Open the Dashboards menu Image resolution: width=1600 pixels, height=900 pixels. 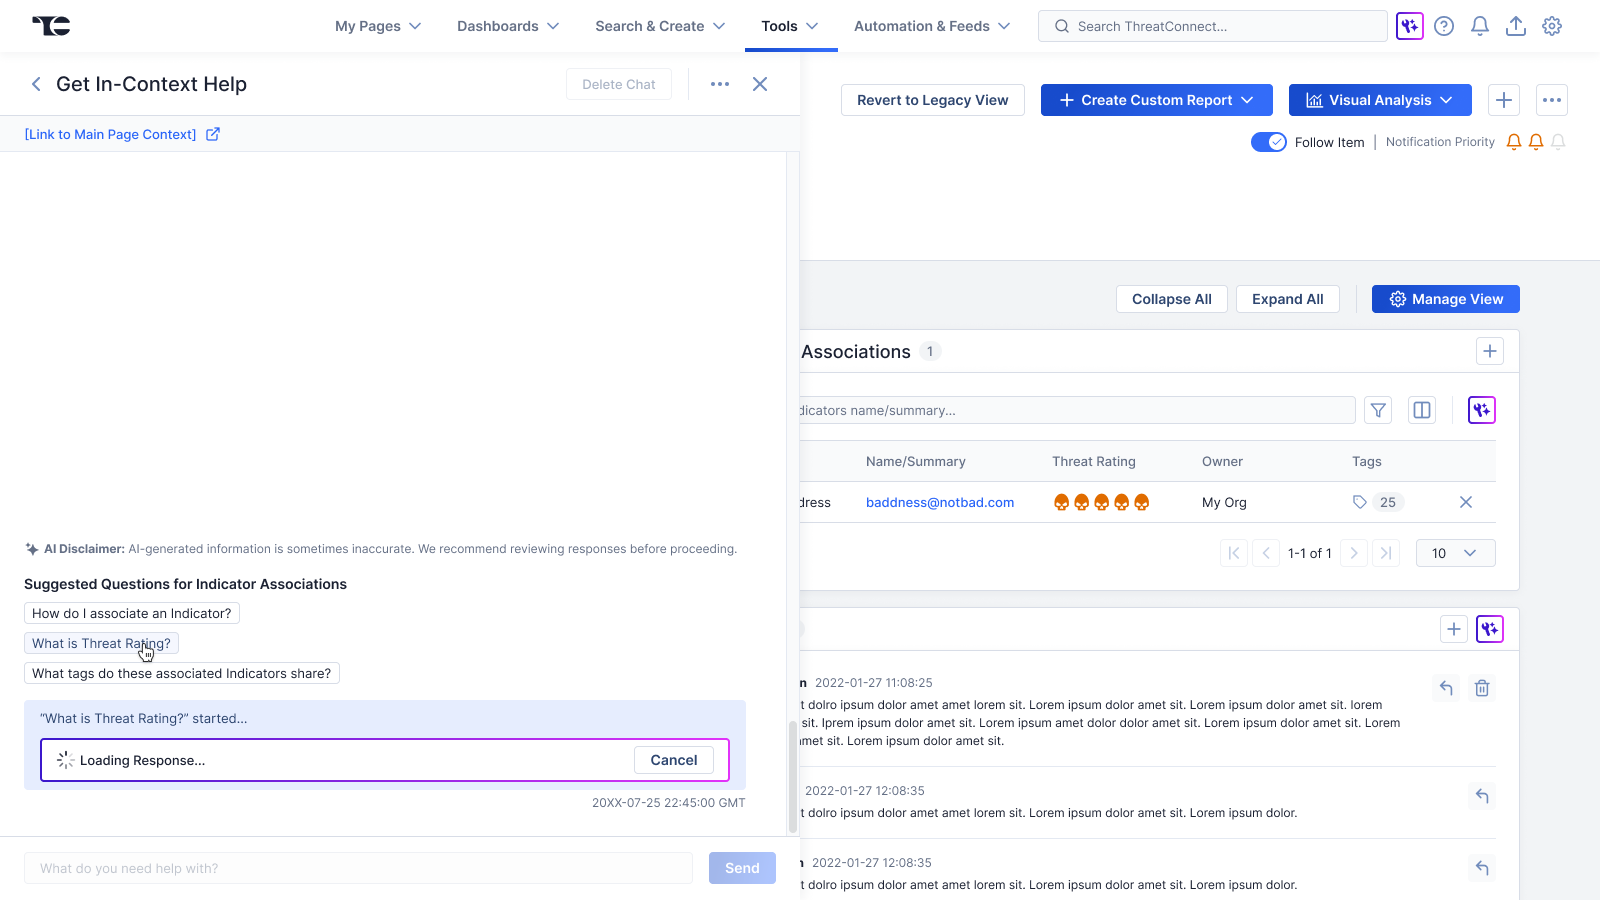point(507,26)
